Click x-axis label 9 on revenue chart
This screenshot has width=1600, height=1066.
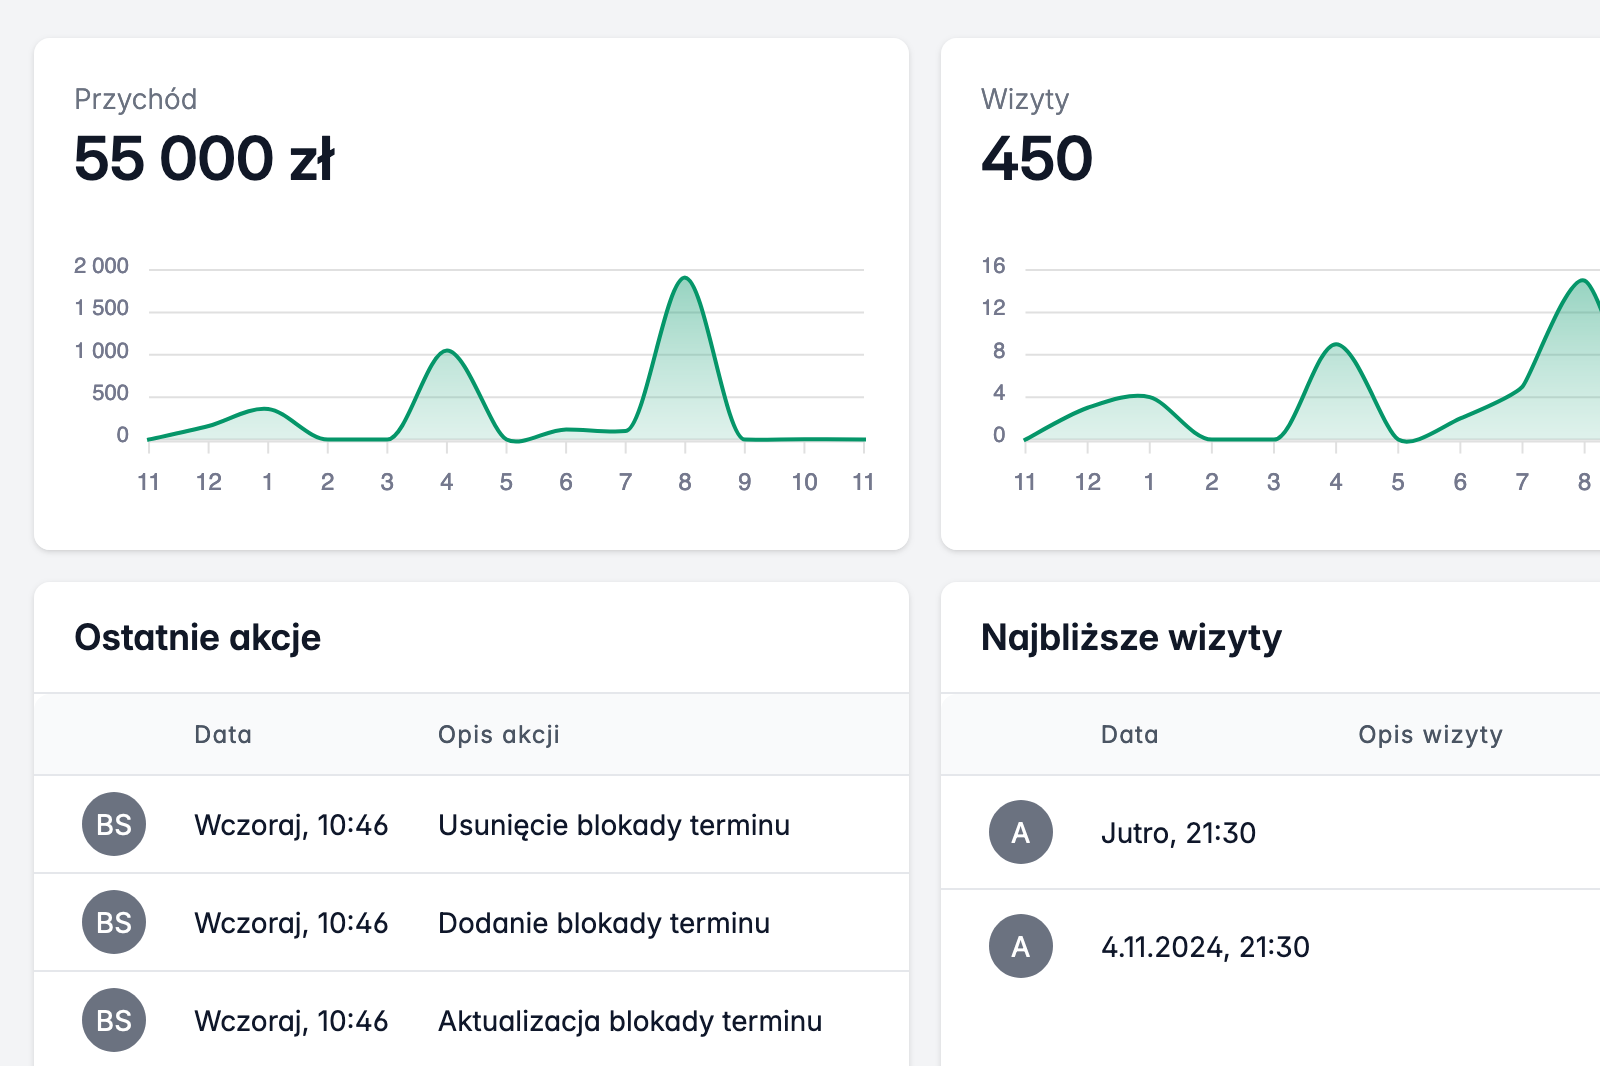744,482
